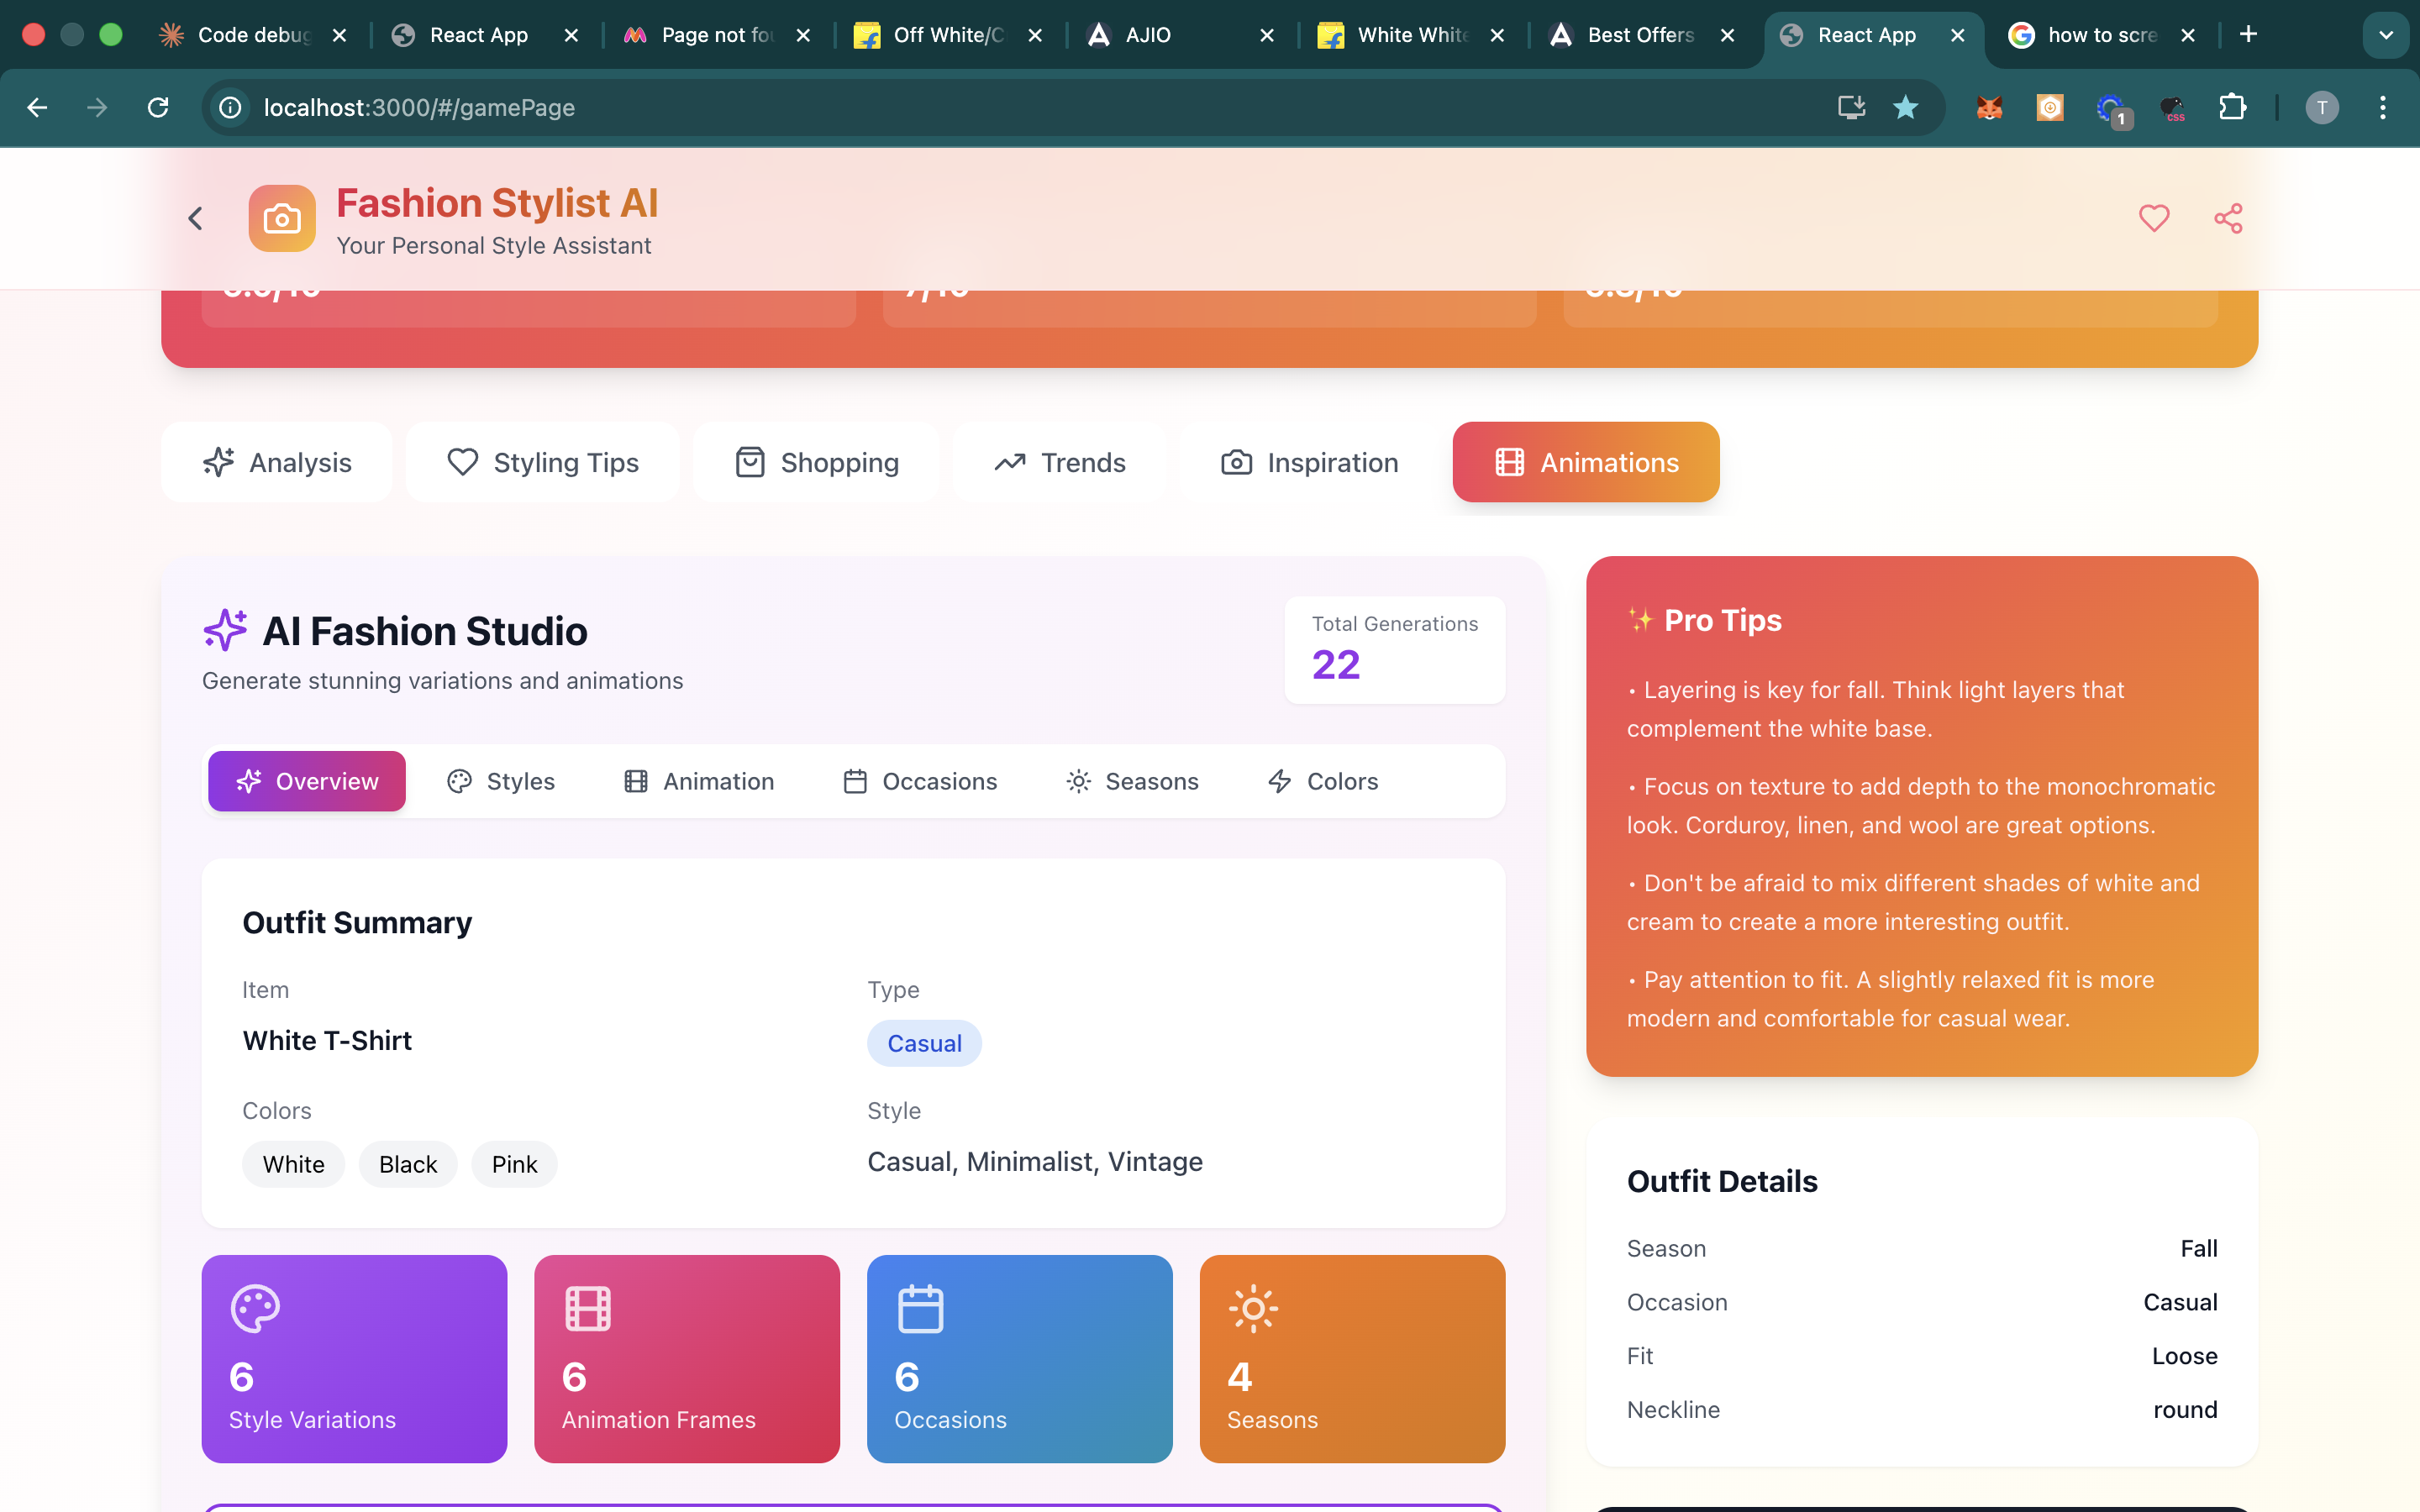Screen dimensions: 2420x1512
Task: Open the Chrome three-dot menu
Action: 2382,107
